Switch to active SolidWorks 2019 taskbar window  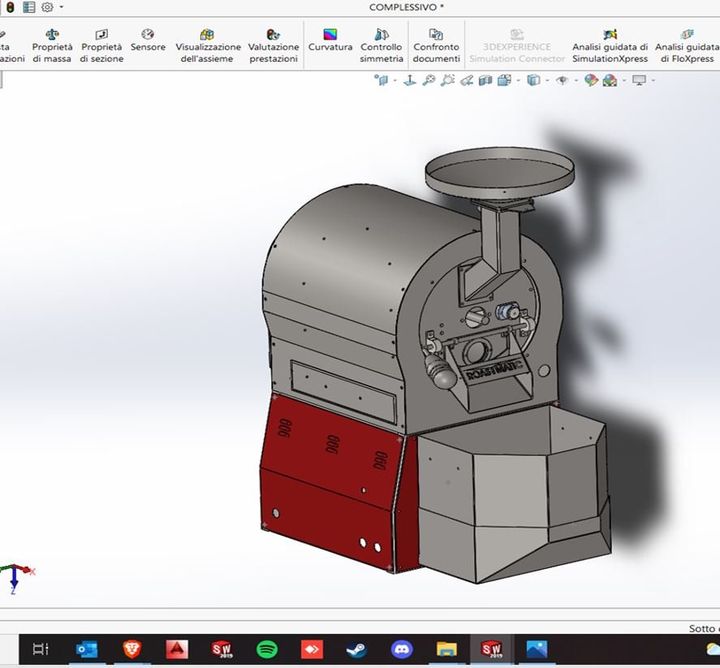coord(491,649)
